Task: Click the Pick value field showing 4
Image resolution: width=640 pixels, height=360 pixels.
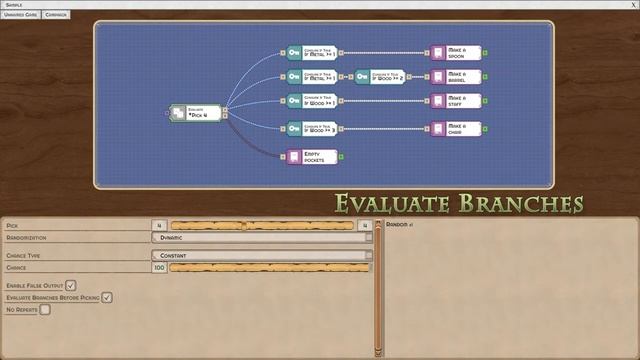Action: (159, 225)
